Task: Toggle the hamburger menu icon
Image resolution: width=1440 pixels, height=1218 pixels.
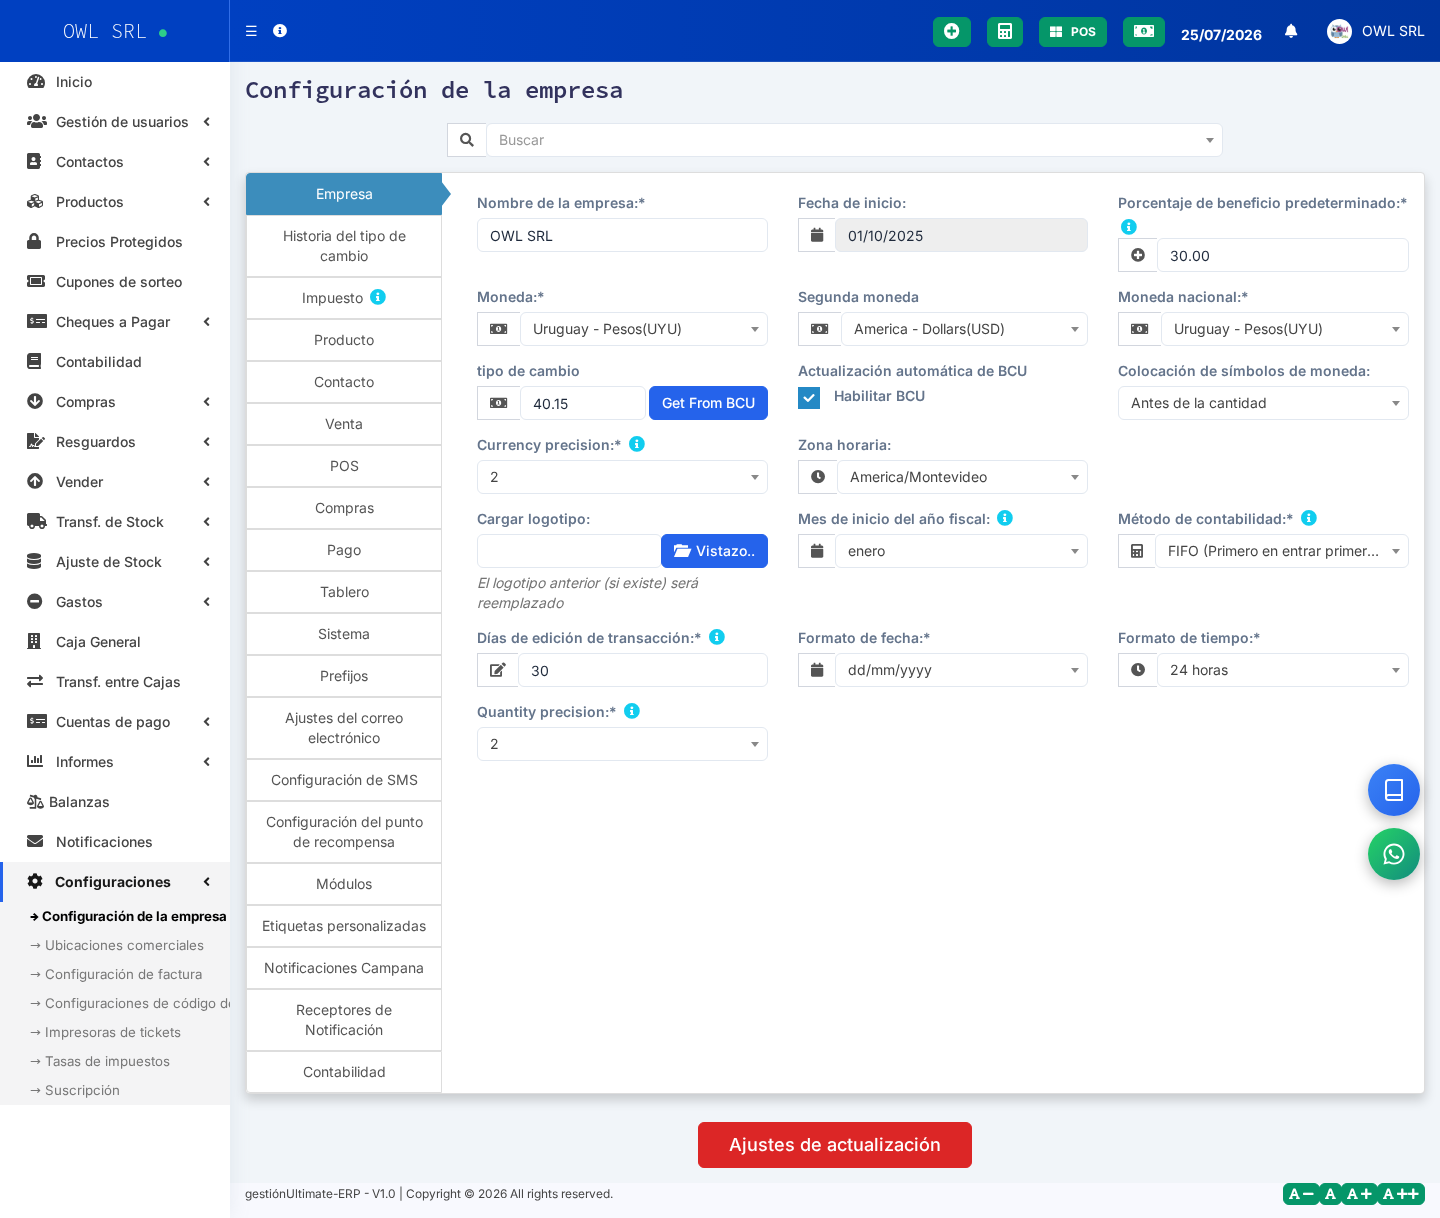Action: 251,31
